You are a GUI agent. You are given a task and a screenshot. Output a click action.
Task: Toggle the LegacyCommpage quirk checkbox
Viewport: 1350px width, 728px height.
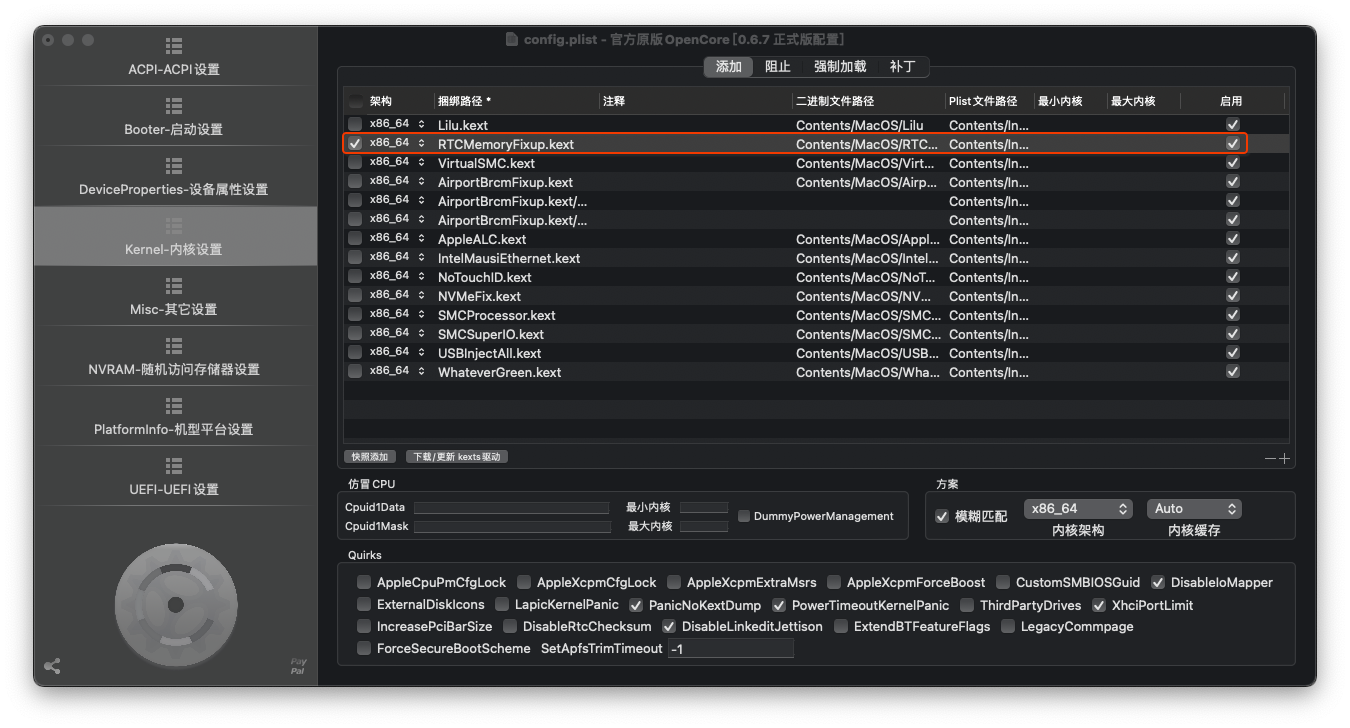click(x=1008, y=626)
